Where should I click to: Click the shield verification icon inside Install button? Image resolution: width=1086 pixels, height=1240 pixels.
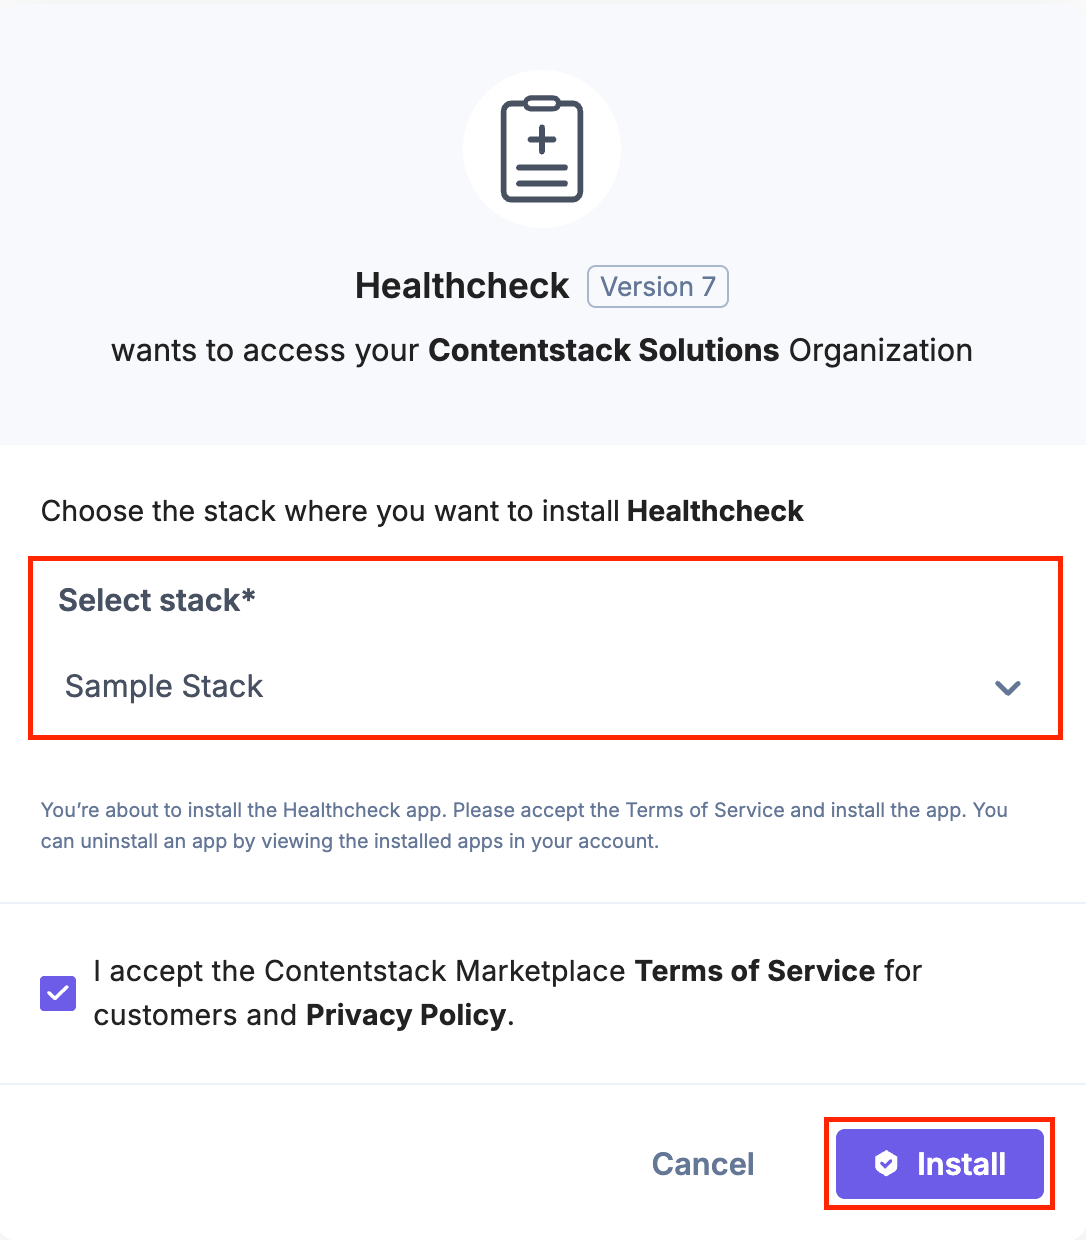(x=886, y=1163)
